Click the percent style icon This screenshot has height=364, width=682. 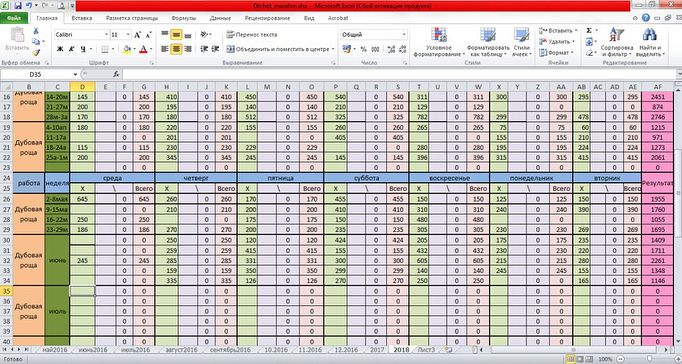click(364, 49)
